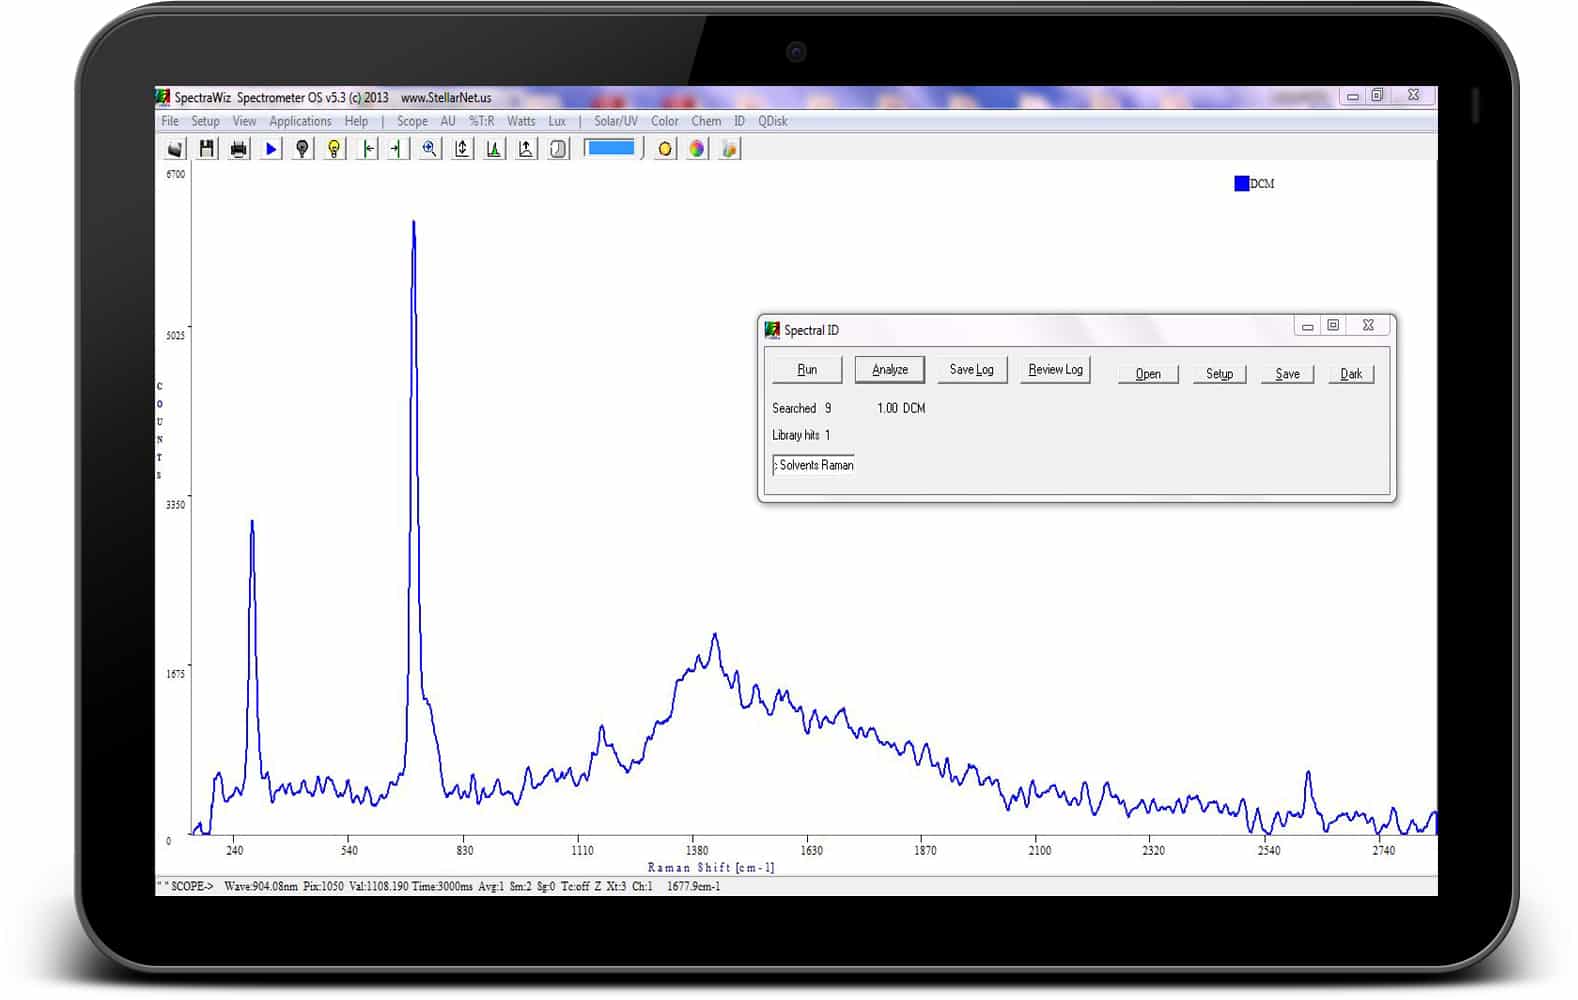
Task: Open the Solar/UV menu item
Action: (615, 121)
